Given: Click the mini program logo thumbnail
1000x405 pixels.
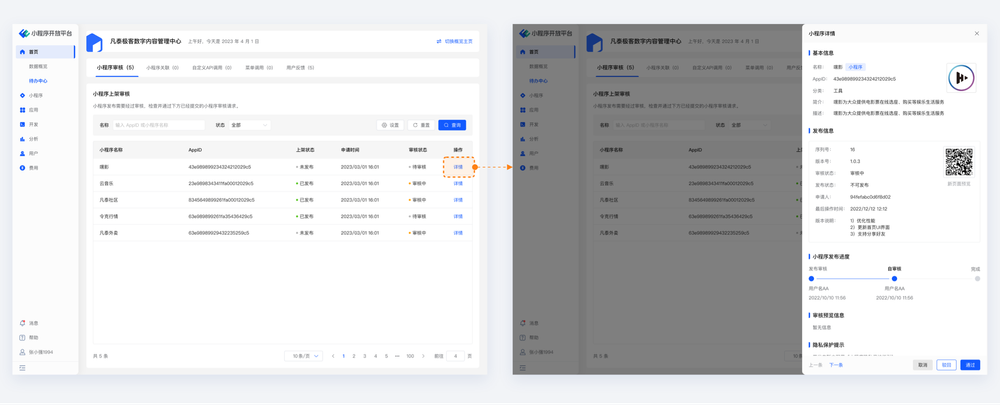Looking at the screenshot, I should pyautogui.click(x=961, y=78).
